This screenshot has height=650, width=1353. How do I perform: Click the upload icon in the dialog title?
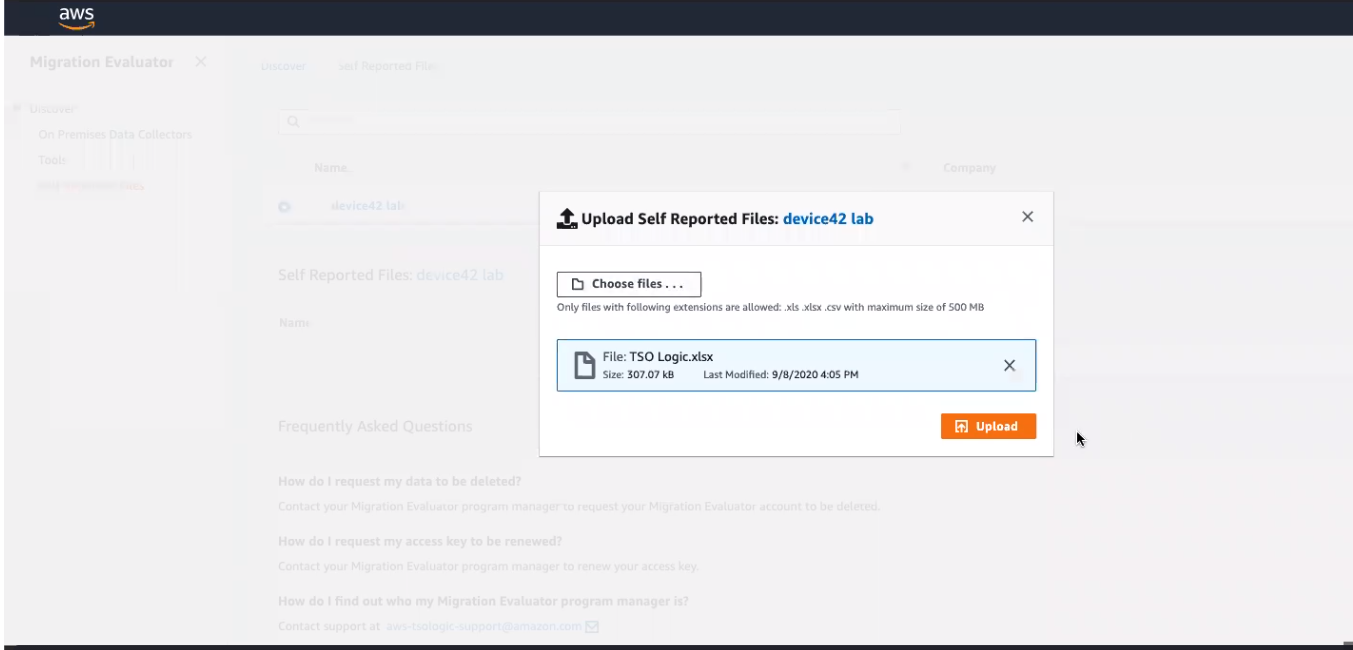pos(567,218)
